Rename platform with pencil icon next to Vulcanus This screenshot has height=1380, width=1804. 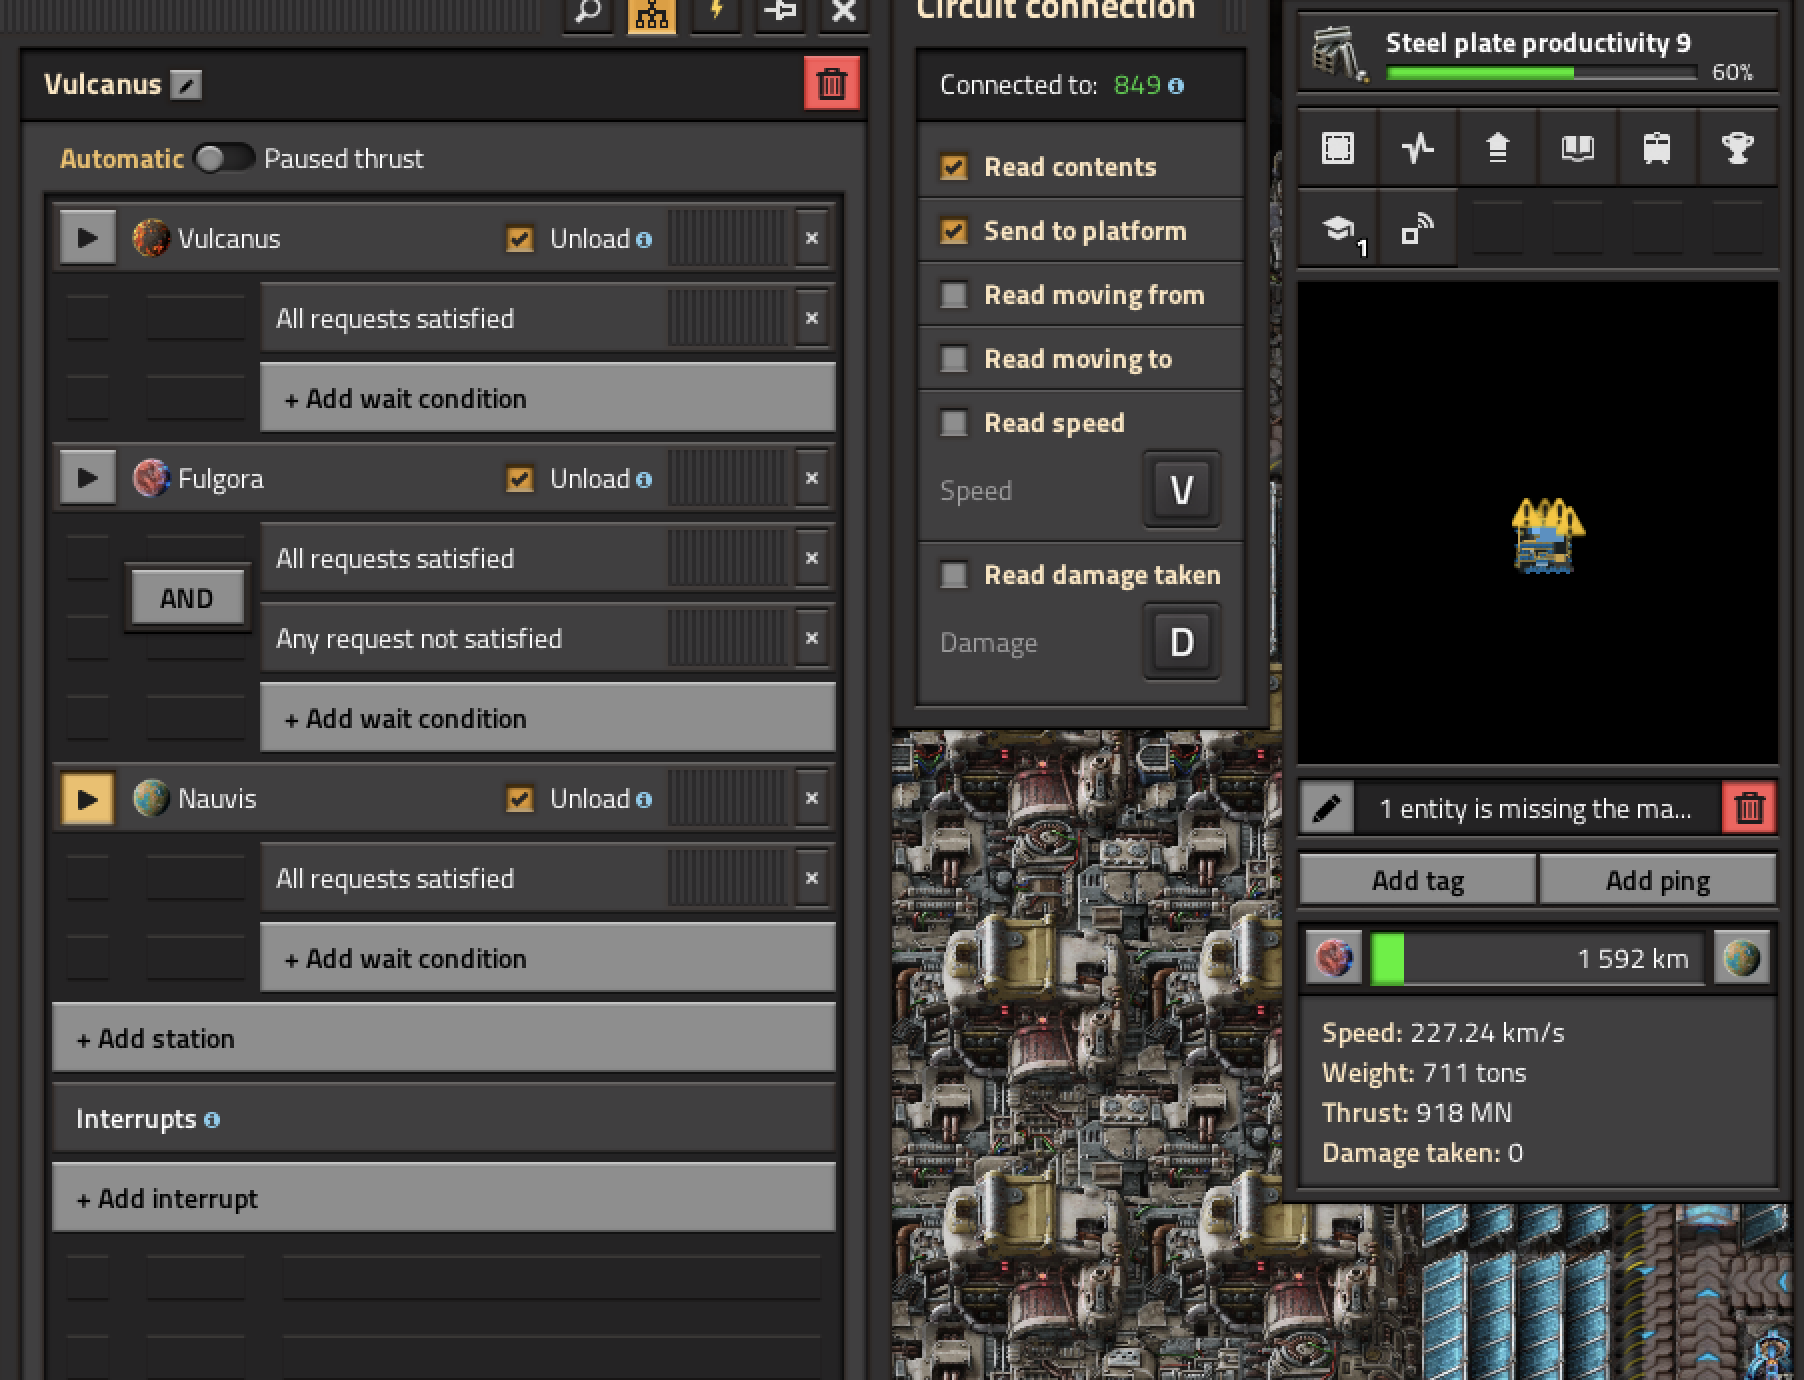coord(185,84)
